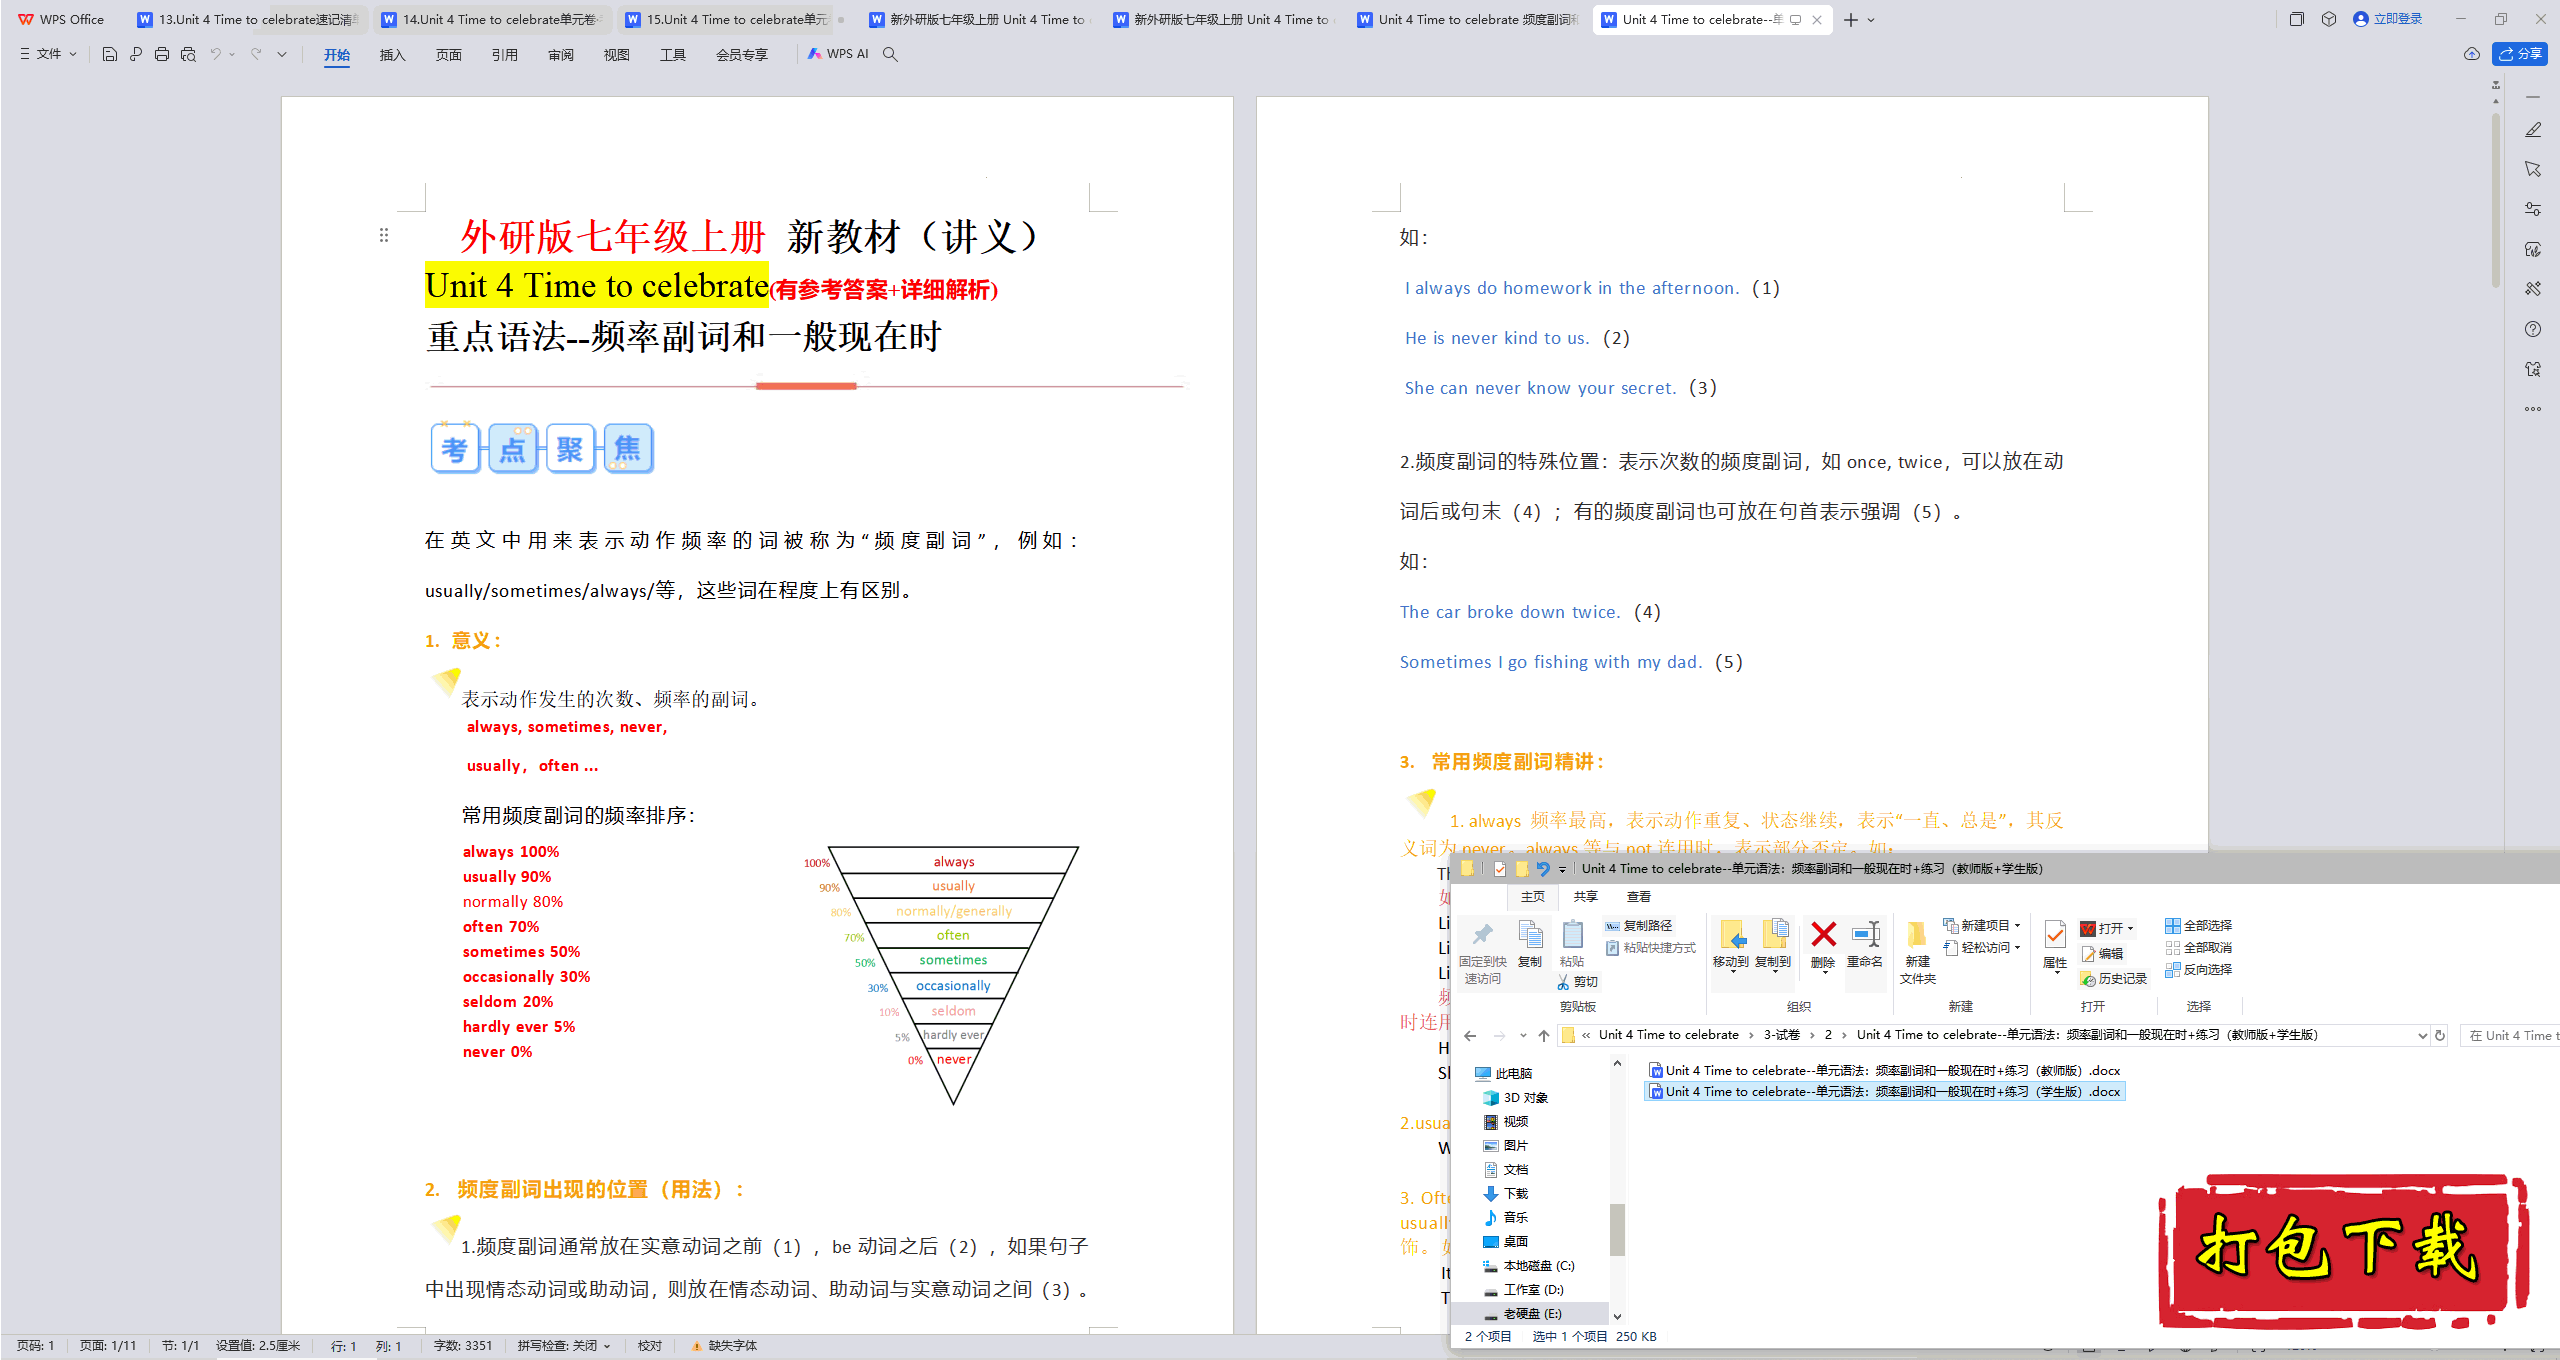Click the blue 分享 share button
The width and height of the screenshot is (2560, 1360).
coord(2520,54)
